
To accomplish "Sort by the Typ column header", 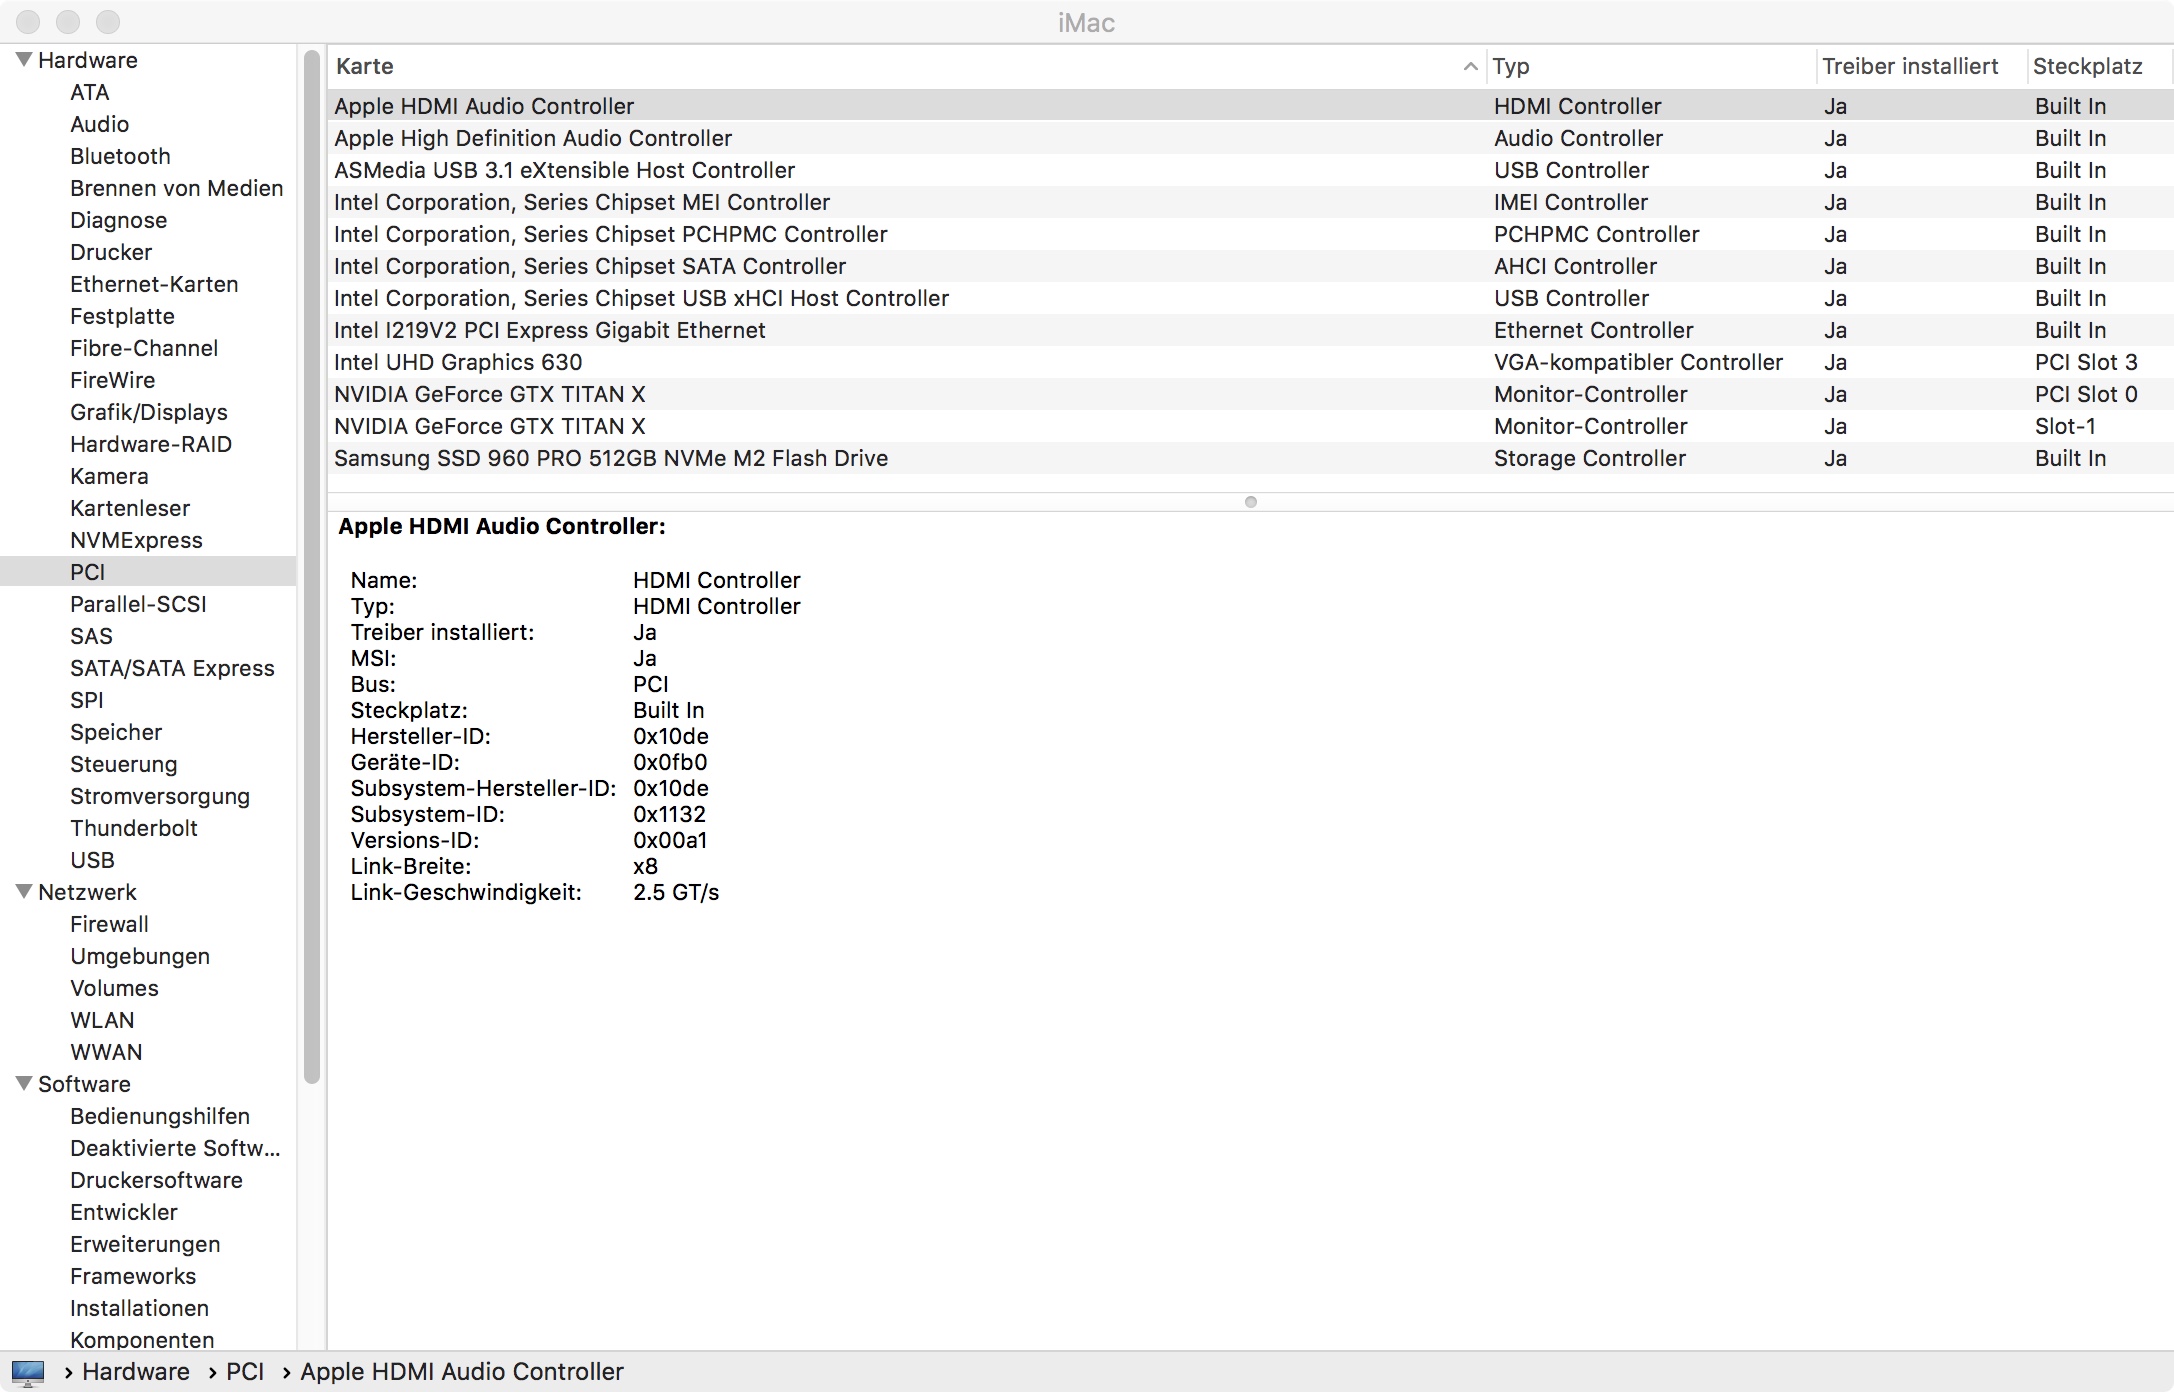I will point(1510,67).
